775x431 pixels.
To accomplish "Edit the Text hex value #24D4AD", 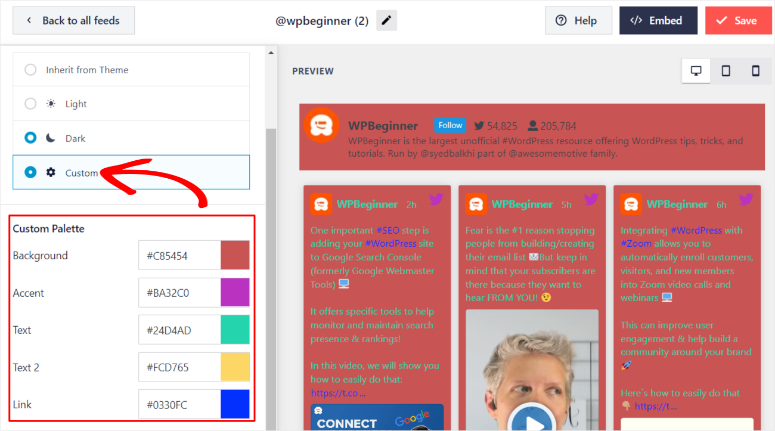I will [x=179, y=330].
